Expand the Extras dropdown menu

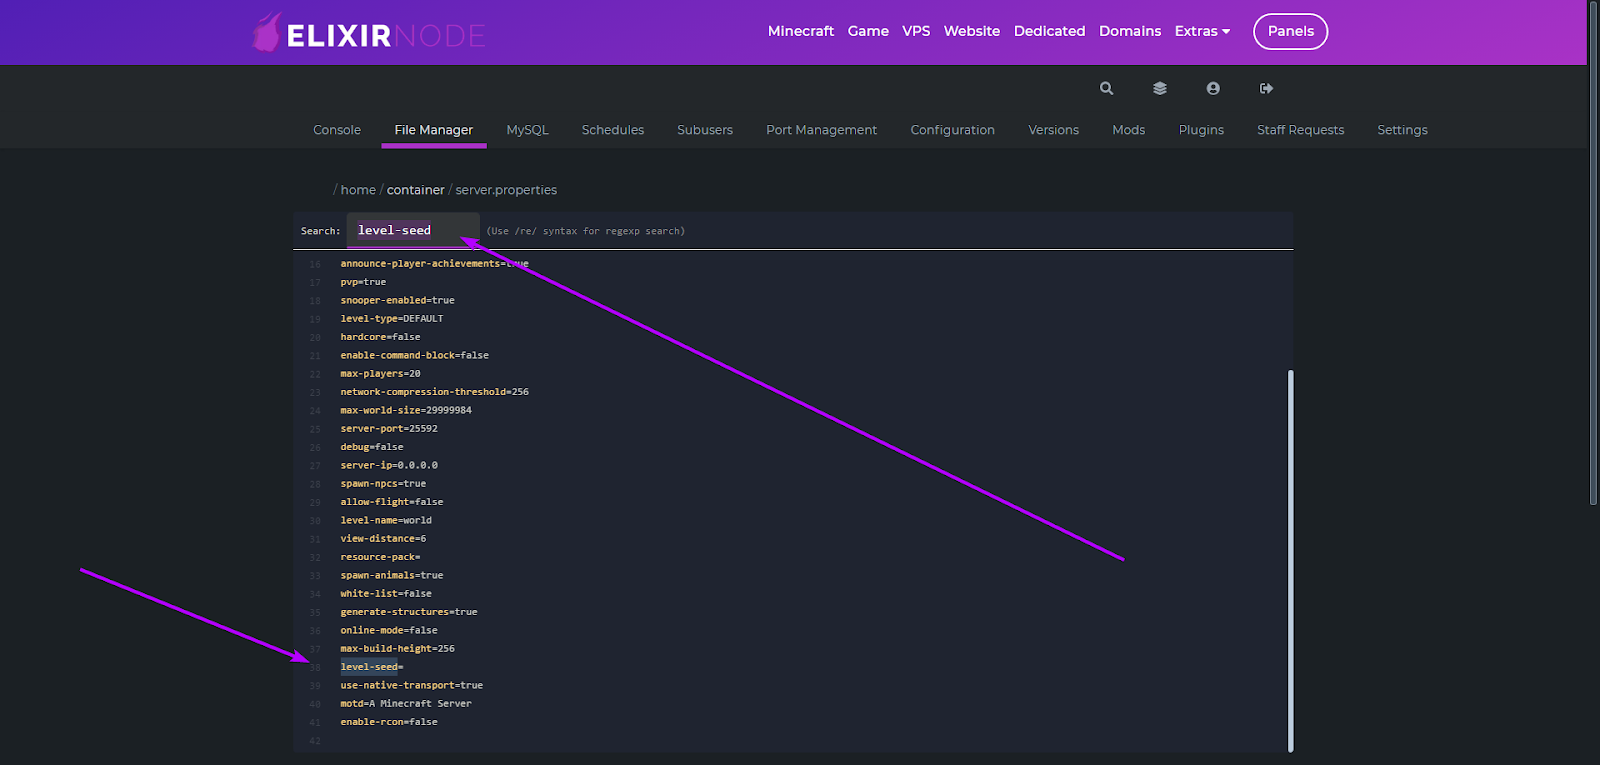coord(1203,31)
